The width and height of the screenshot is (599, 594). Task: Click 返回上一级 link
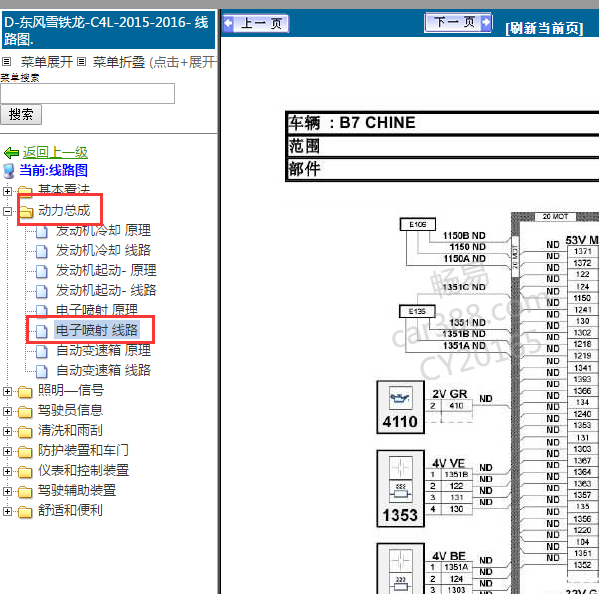pyautogui.click(x=55, y=152)
